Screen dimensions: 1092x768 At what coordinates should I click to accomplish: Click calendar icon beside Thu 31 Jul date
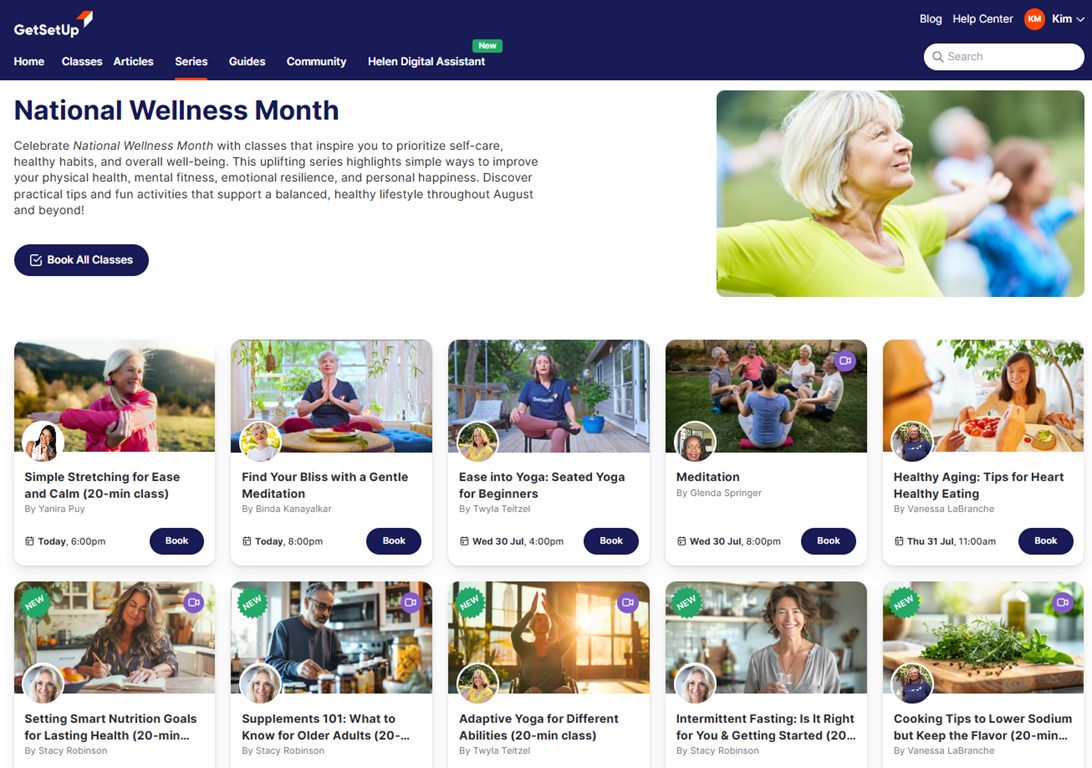click(898, 541)
